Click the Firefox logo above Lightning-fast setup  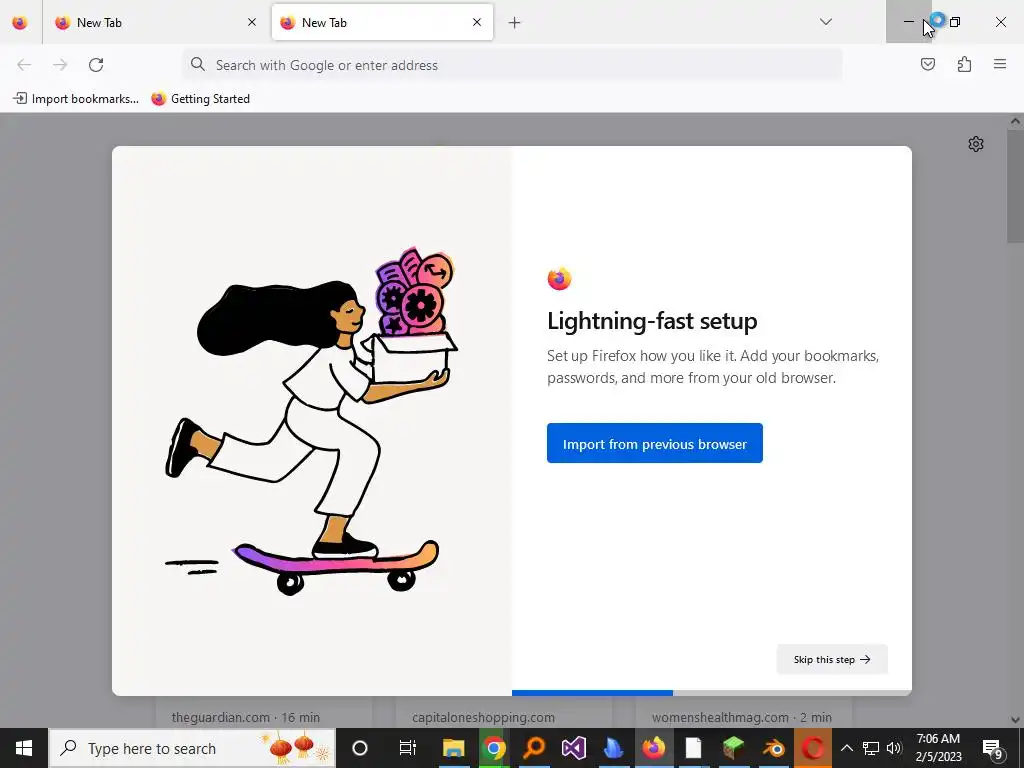(559, 279)
